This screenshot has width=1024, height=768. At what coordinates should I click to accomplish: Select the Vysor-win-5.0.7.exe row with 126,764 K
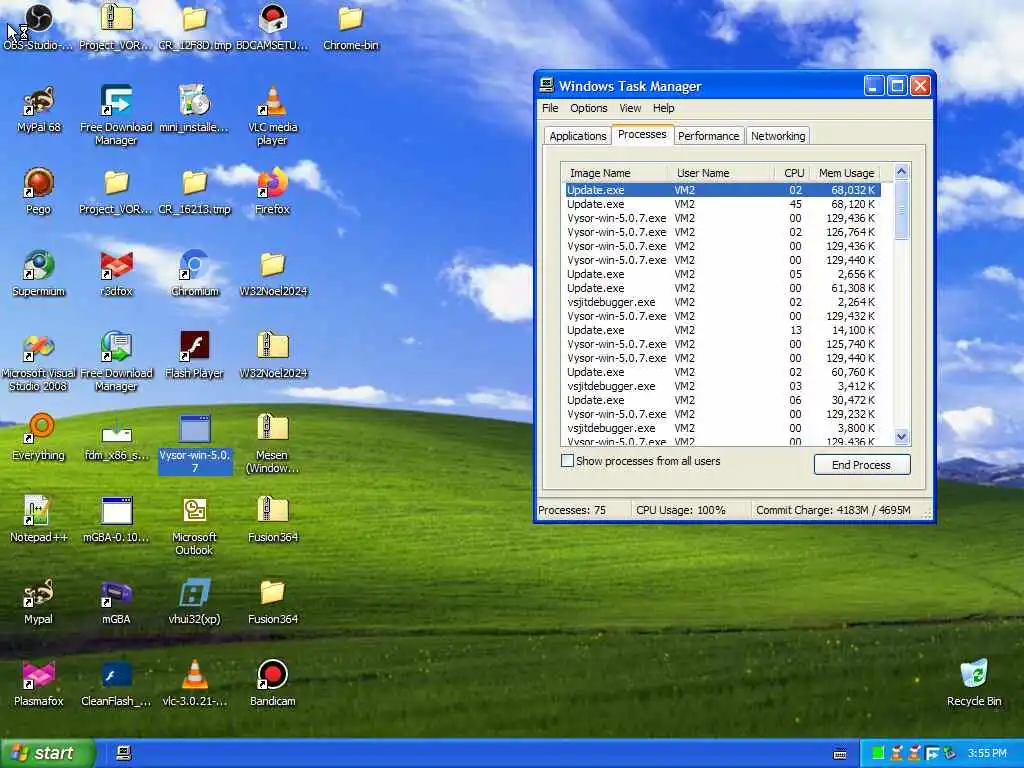pyautogui.click(x=722, y=232)
